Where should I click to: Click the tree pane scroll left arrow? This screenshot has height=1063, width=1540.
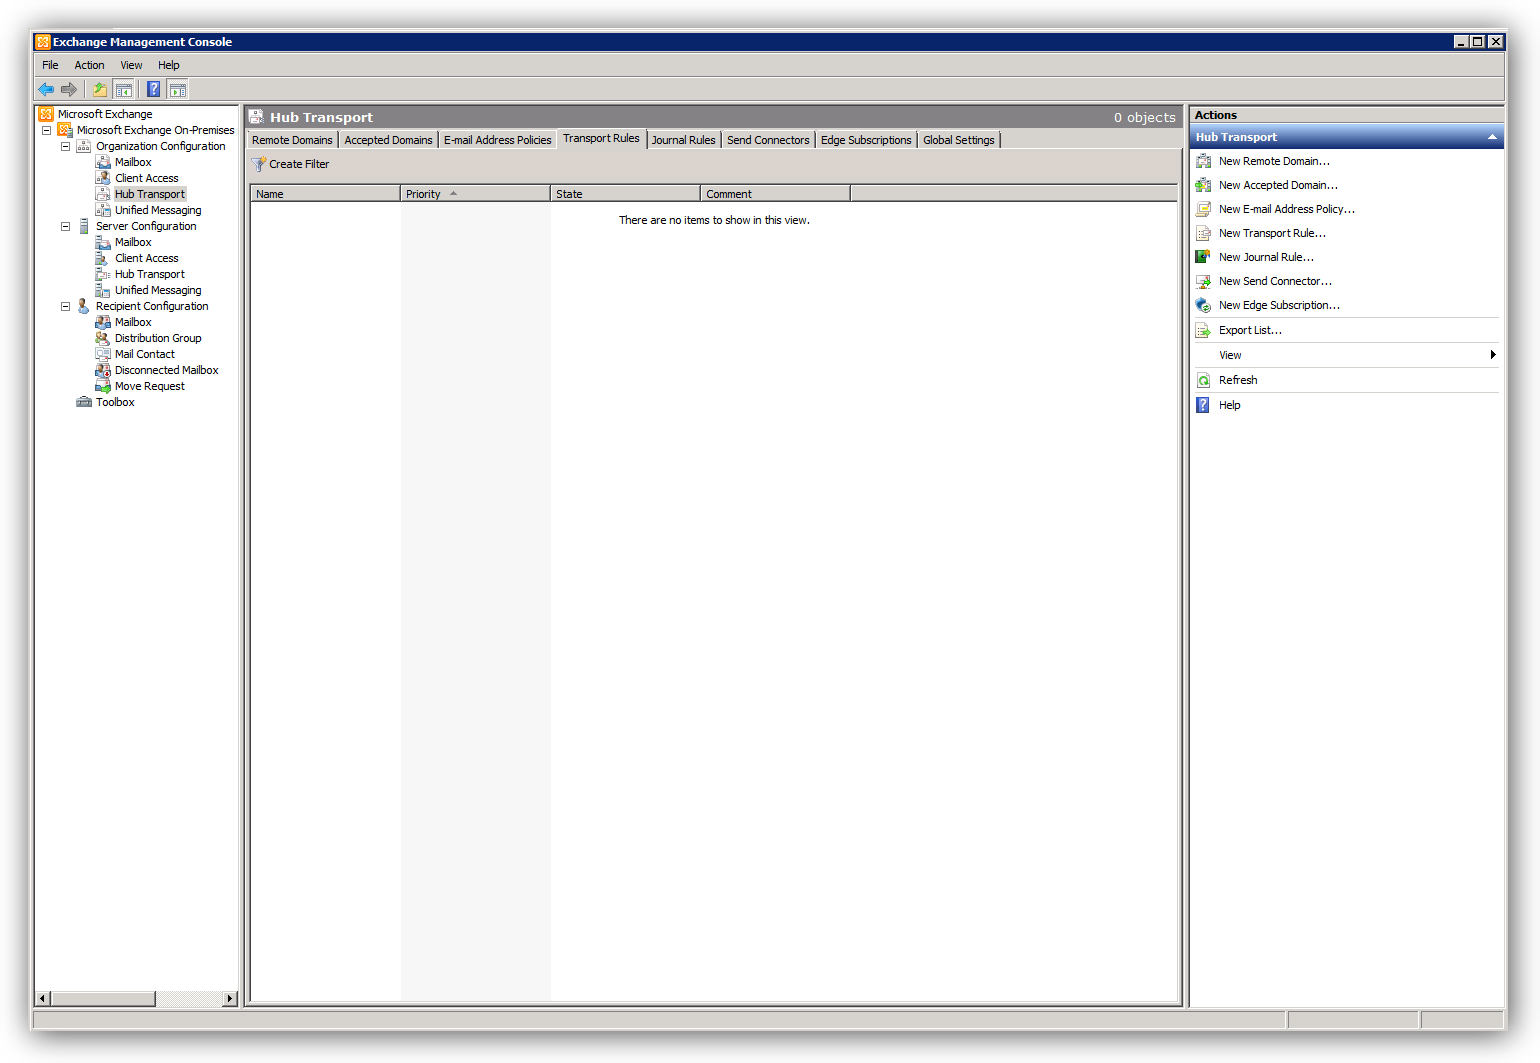click(42, 998)
